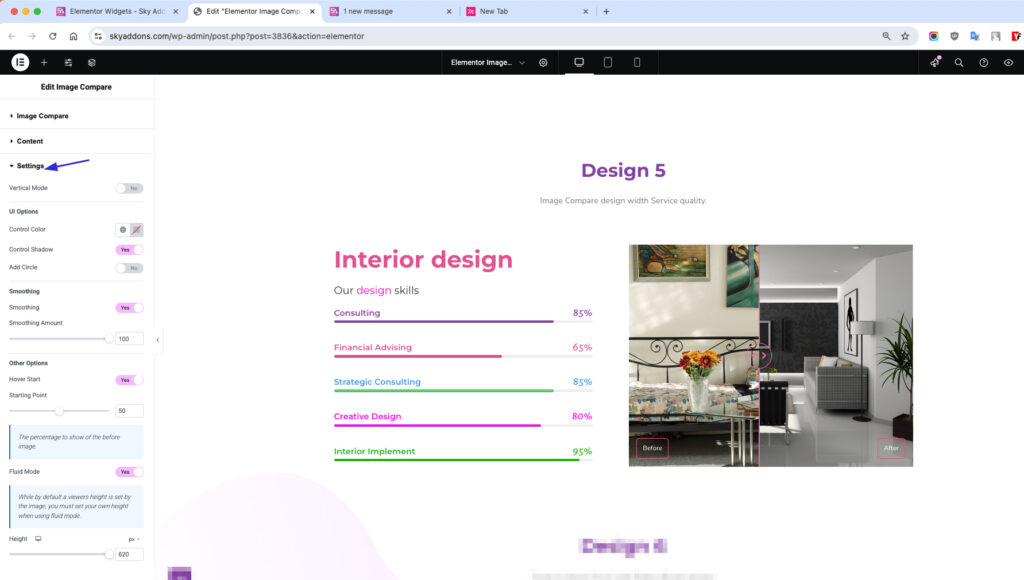Open the Structure layers icon
This screenshot has width=1024, height=580.
91,63
